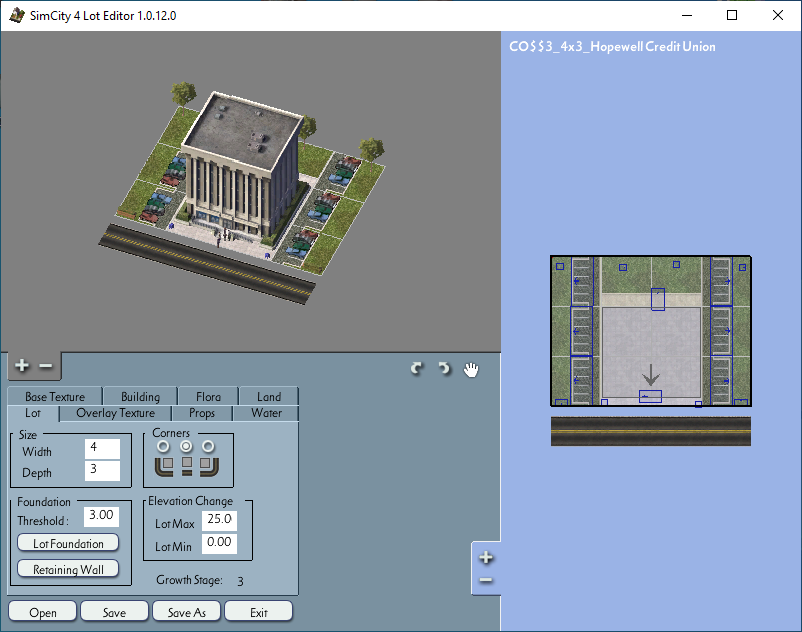Click the left corner shape icon
This screenshot has height=632, width=802.
(x=164, y=466)
